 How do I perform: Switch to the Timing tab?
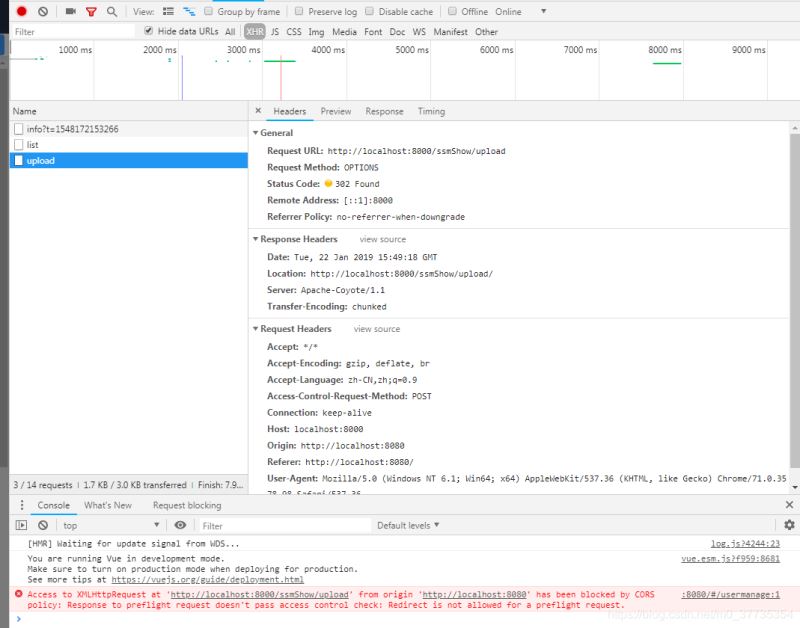point(431,111)
